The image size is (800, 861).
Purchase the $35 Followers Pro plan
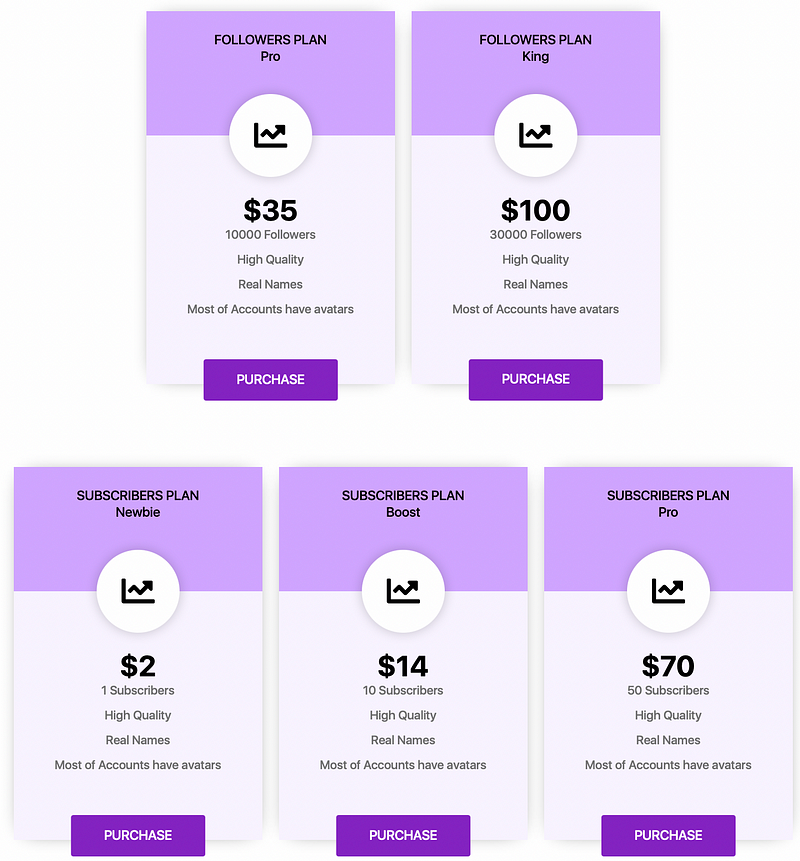pyautogui.click(x=271, y=379)
